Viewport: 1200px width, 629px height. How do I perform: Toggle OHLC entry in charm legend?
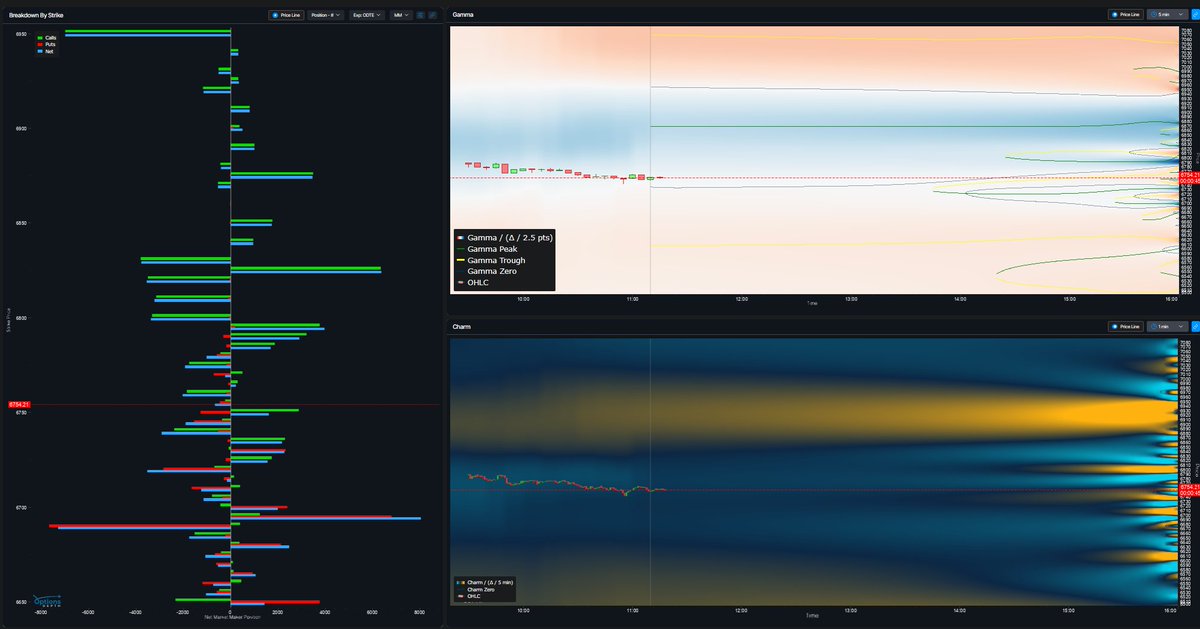[x=471, y=595]
